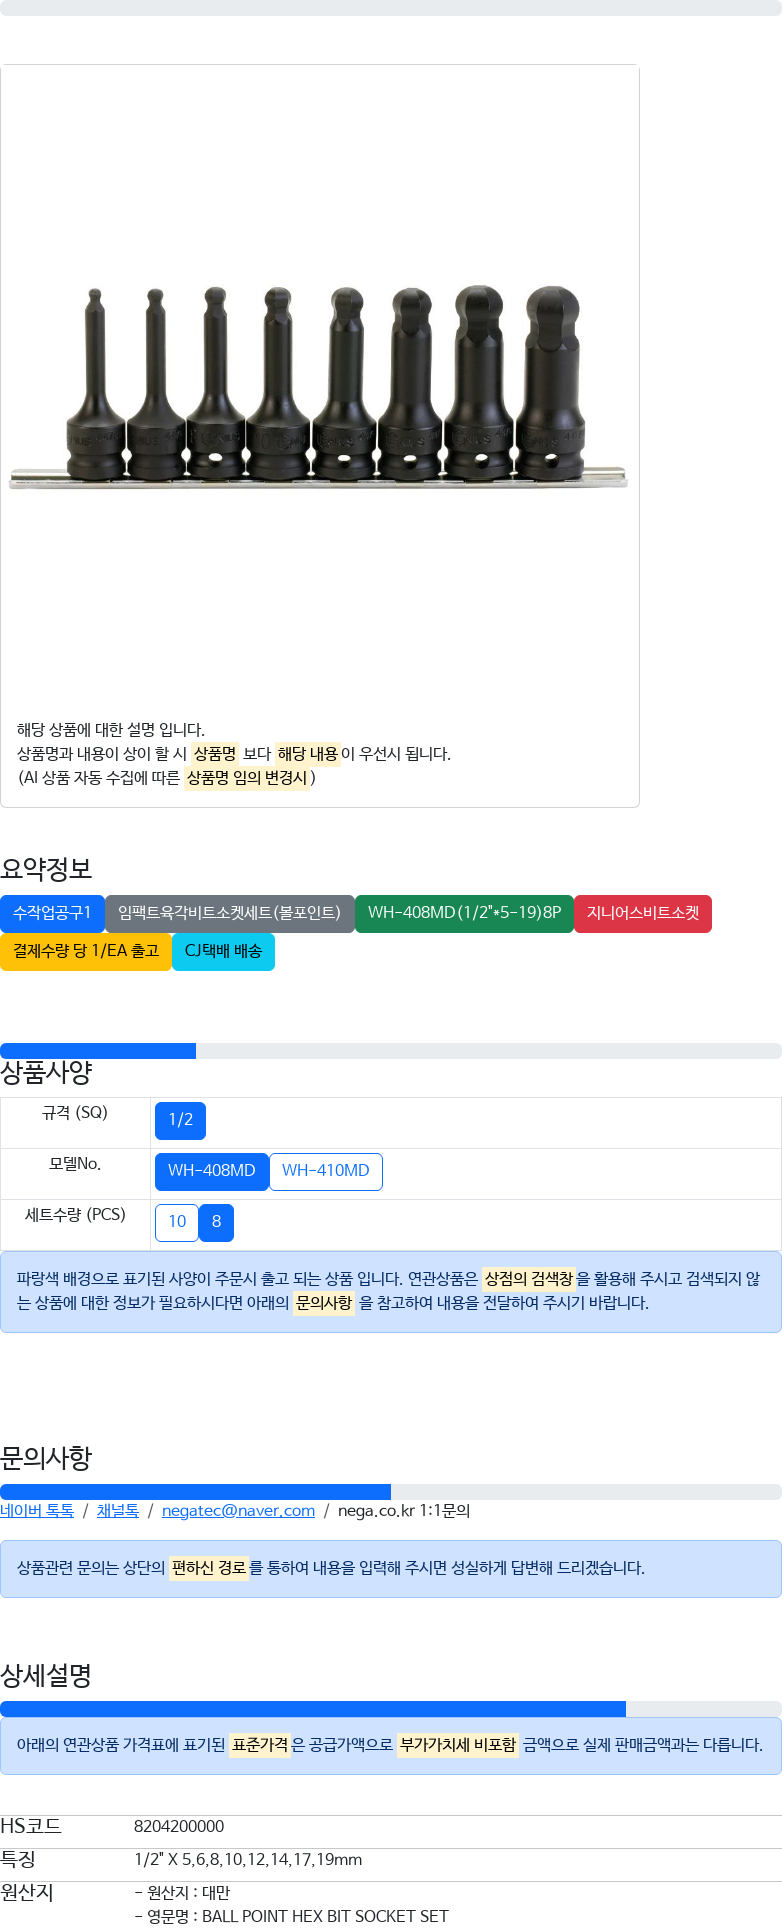782x1930 pixels.
Task: Click the highlighted 상점의 검색창 text
Action: [528, 1279]
